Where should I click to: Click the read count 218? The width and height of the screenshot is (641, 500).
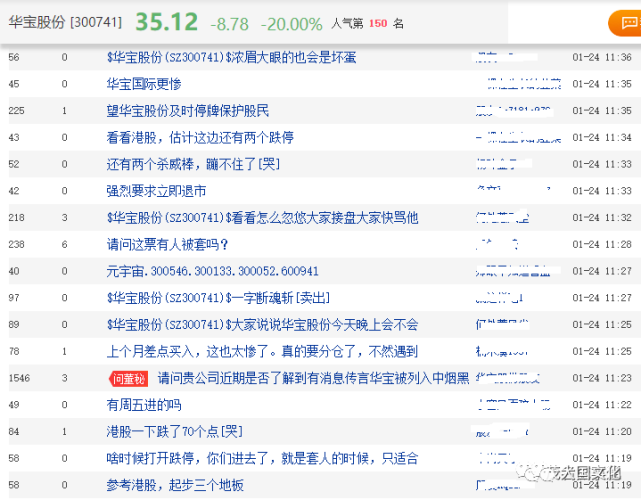coord(16,218)
